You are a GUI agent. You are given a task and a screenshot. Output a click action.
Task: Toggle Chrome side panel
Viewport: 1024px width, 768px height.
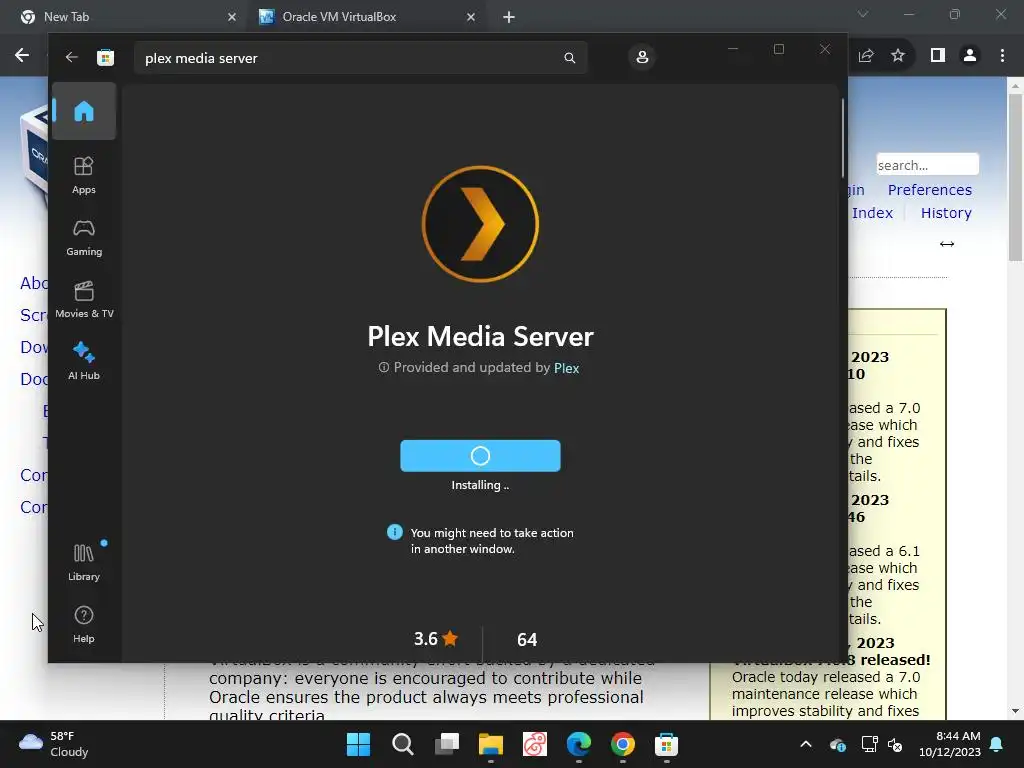pos(938,56)
